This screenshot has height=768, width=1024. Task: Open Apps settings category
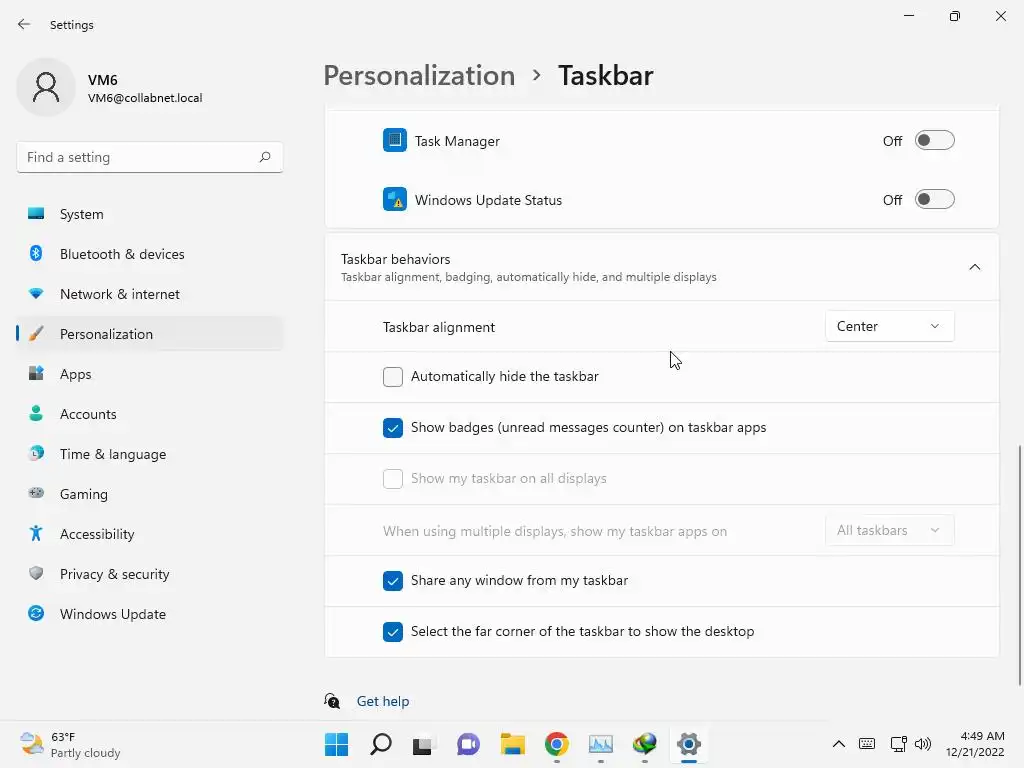[150, 374]
